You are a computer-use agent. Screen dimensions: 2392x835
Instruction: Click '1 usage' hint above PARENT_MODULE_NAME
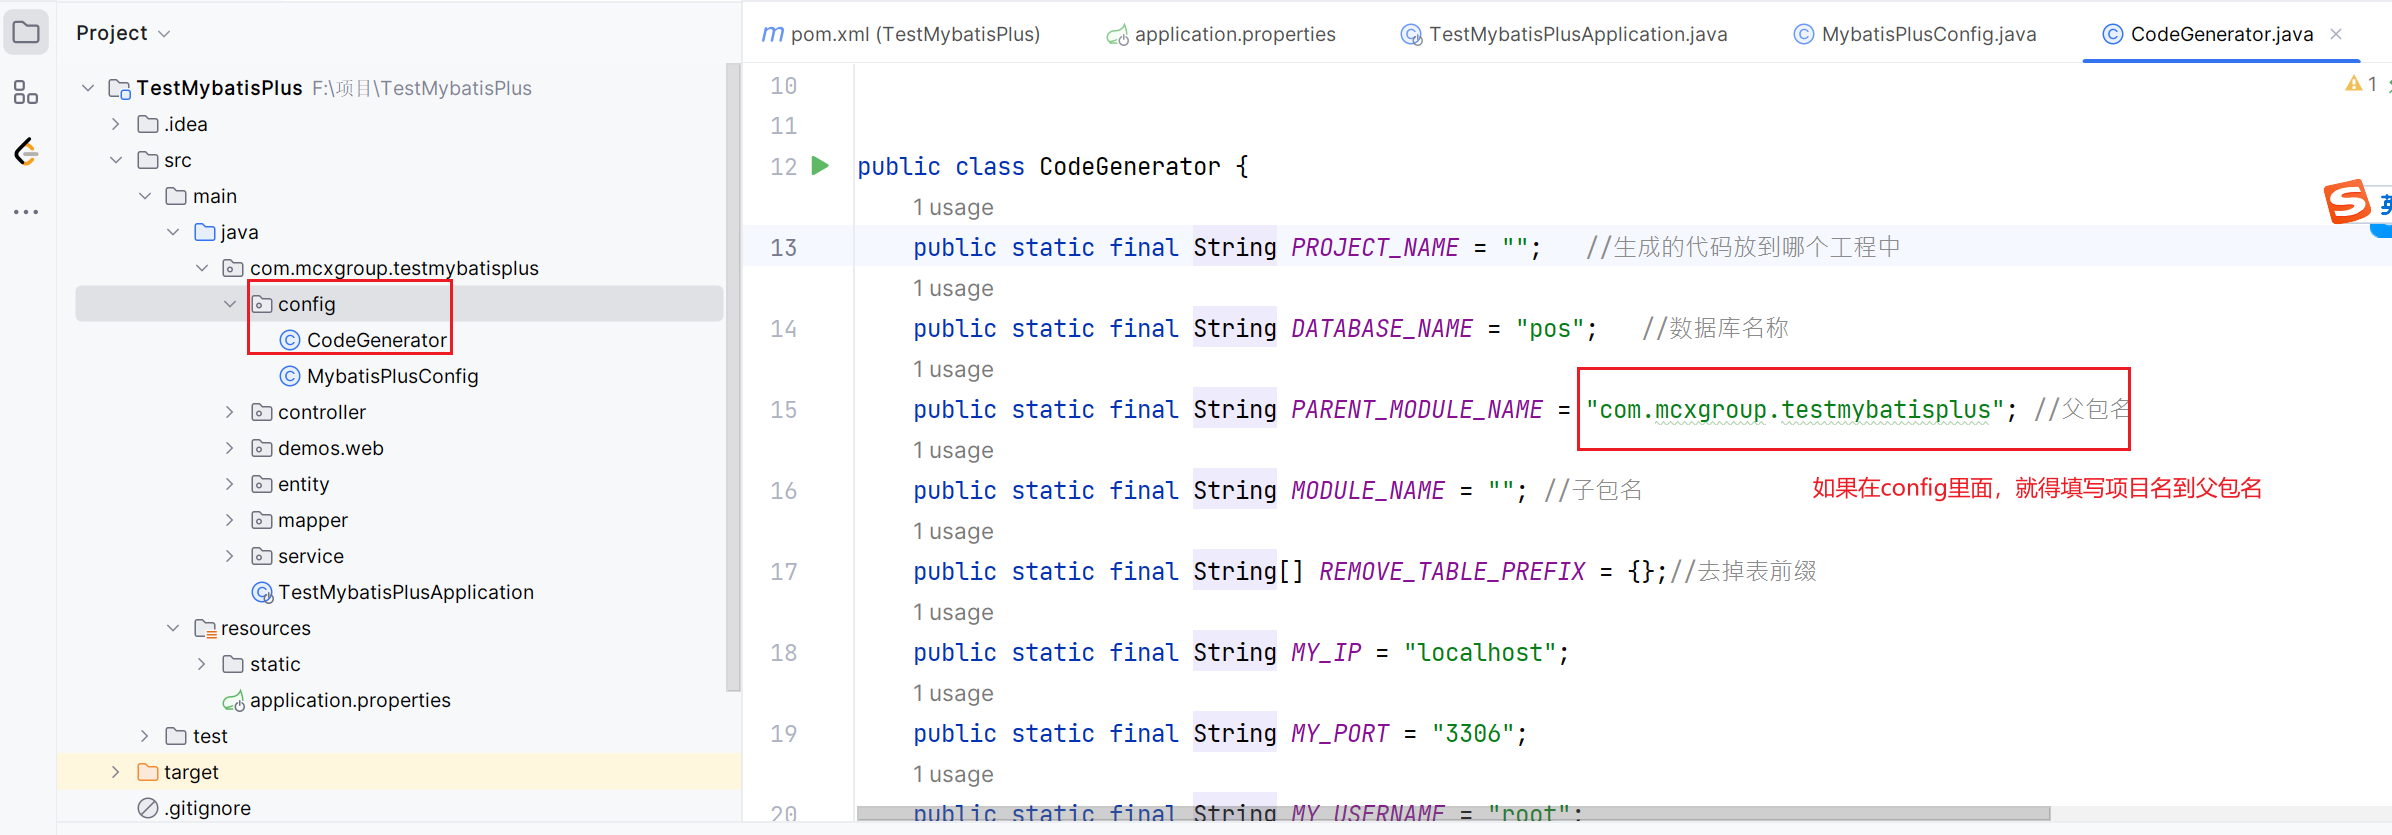953,369
